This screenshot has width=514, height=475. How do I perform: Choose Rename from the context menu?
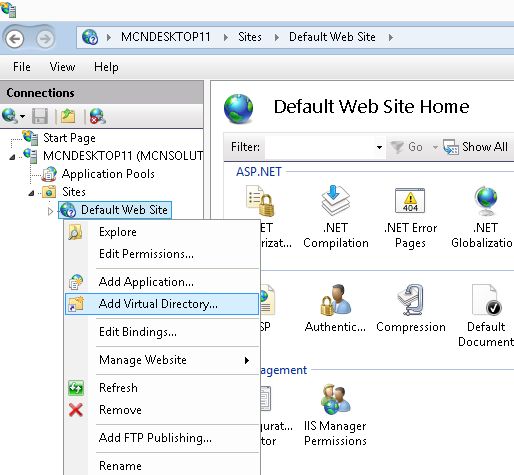[x=162, y=466]
